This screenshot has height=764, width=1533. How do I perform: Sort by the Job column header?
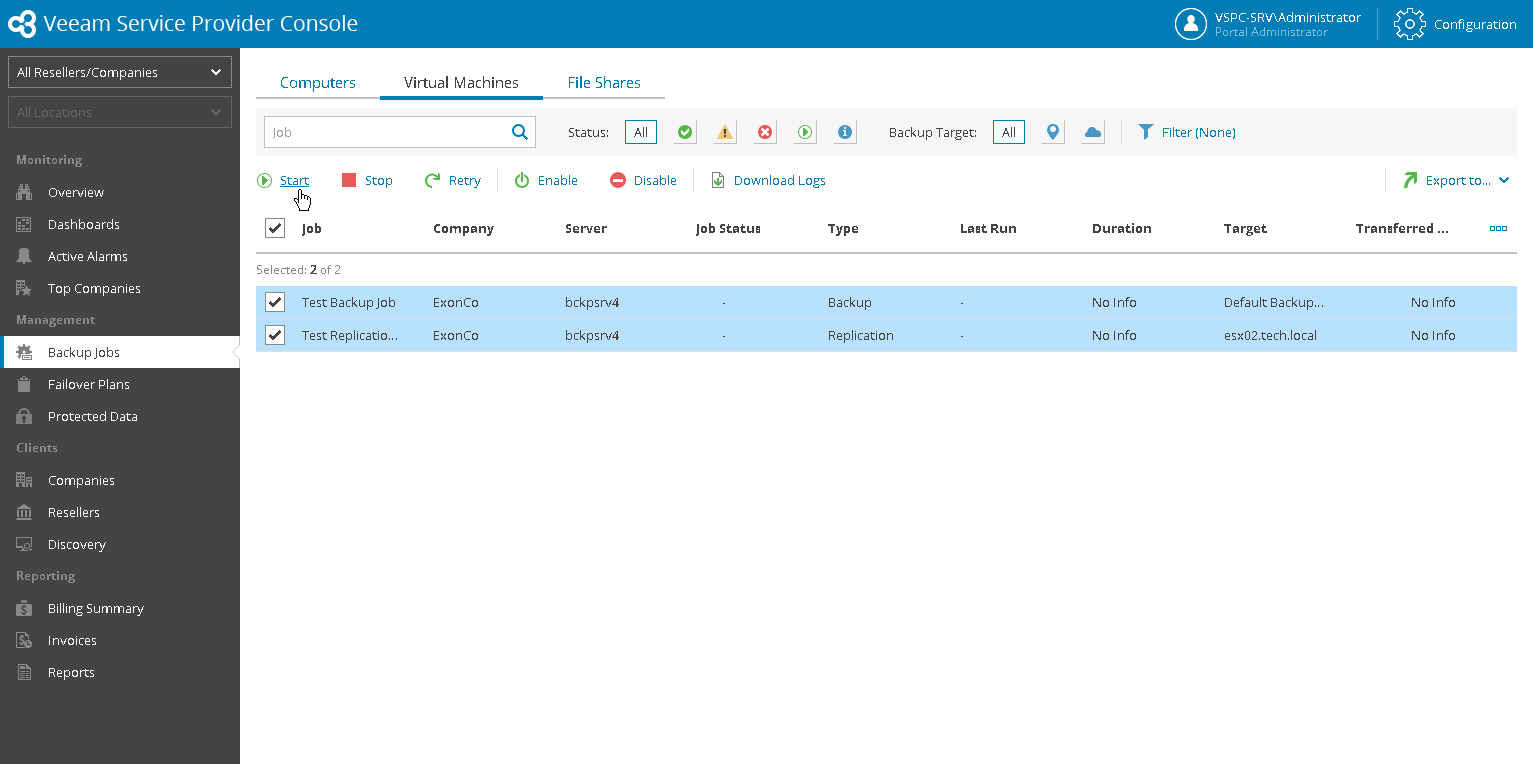point(312,228)
